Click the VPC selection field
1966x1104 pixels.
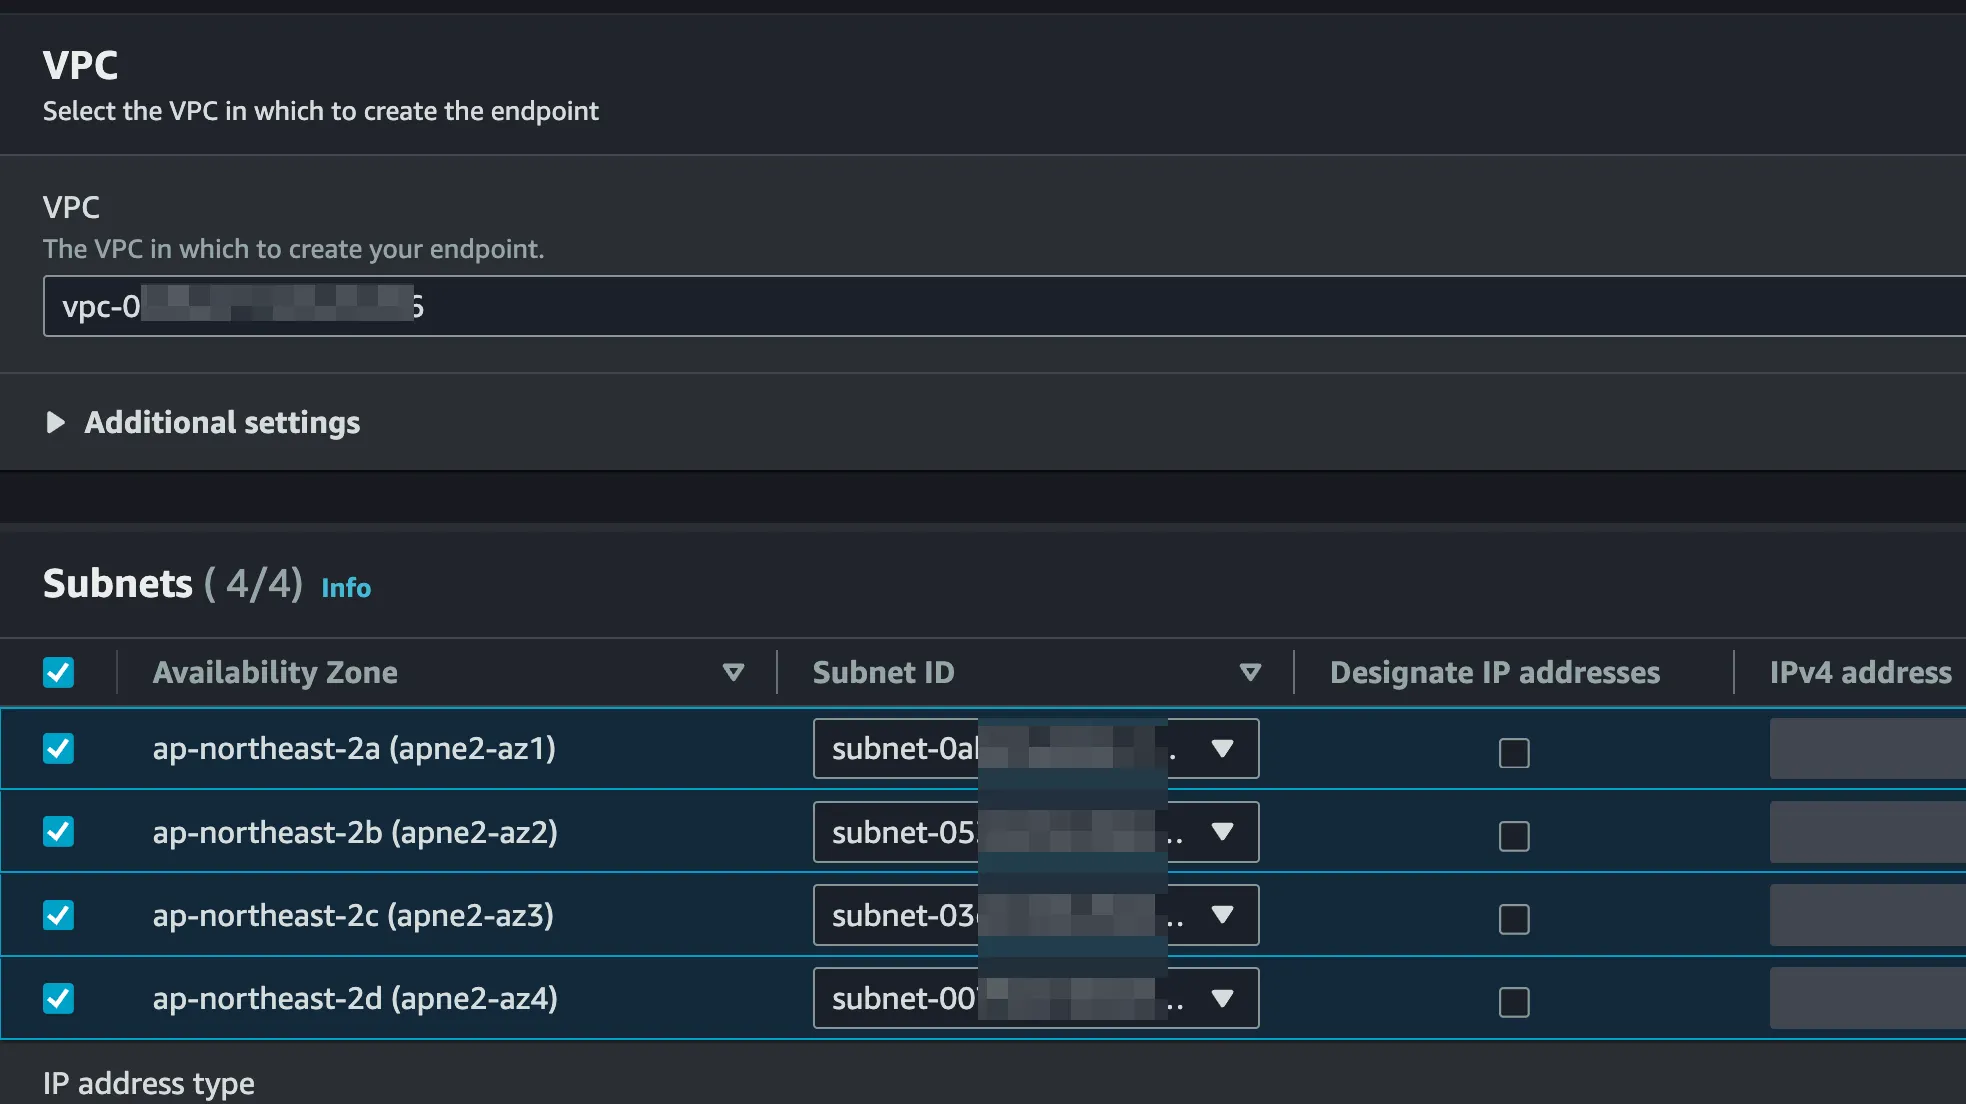coord(1000,306)
